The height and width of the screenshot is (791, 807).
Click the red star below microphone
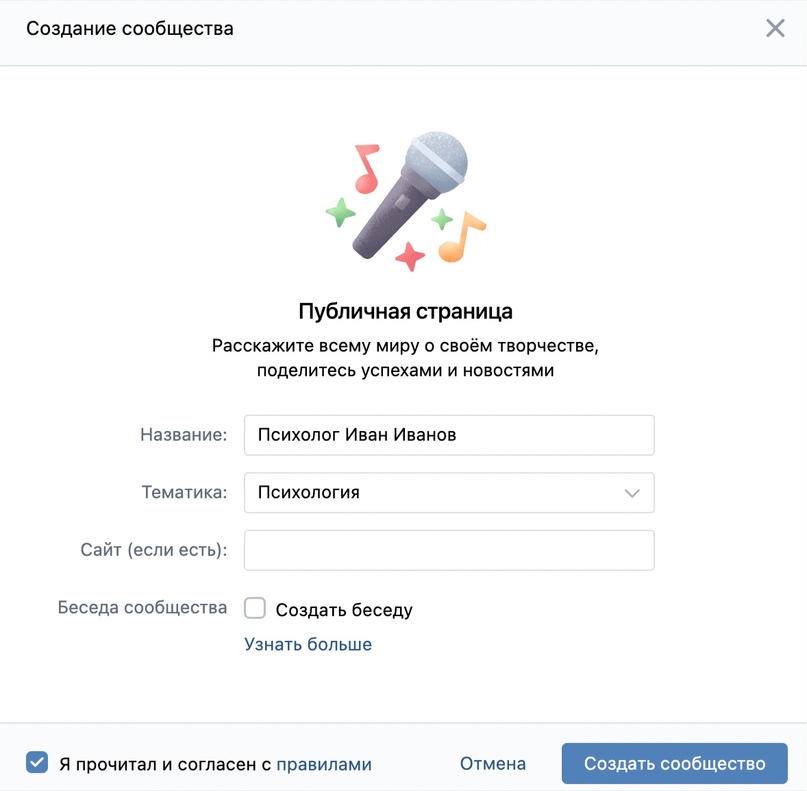pos(410,256)
